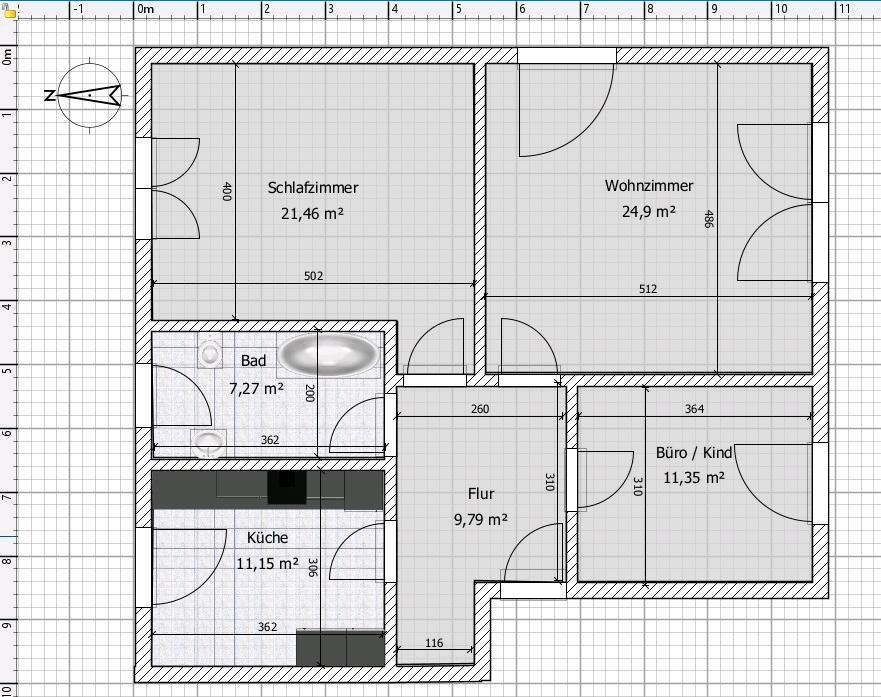Select the large Wohnzimmer door above the room label
Screen dimensions: 881x697
pos(566,104)
